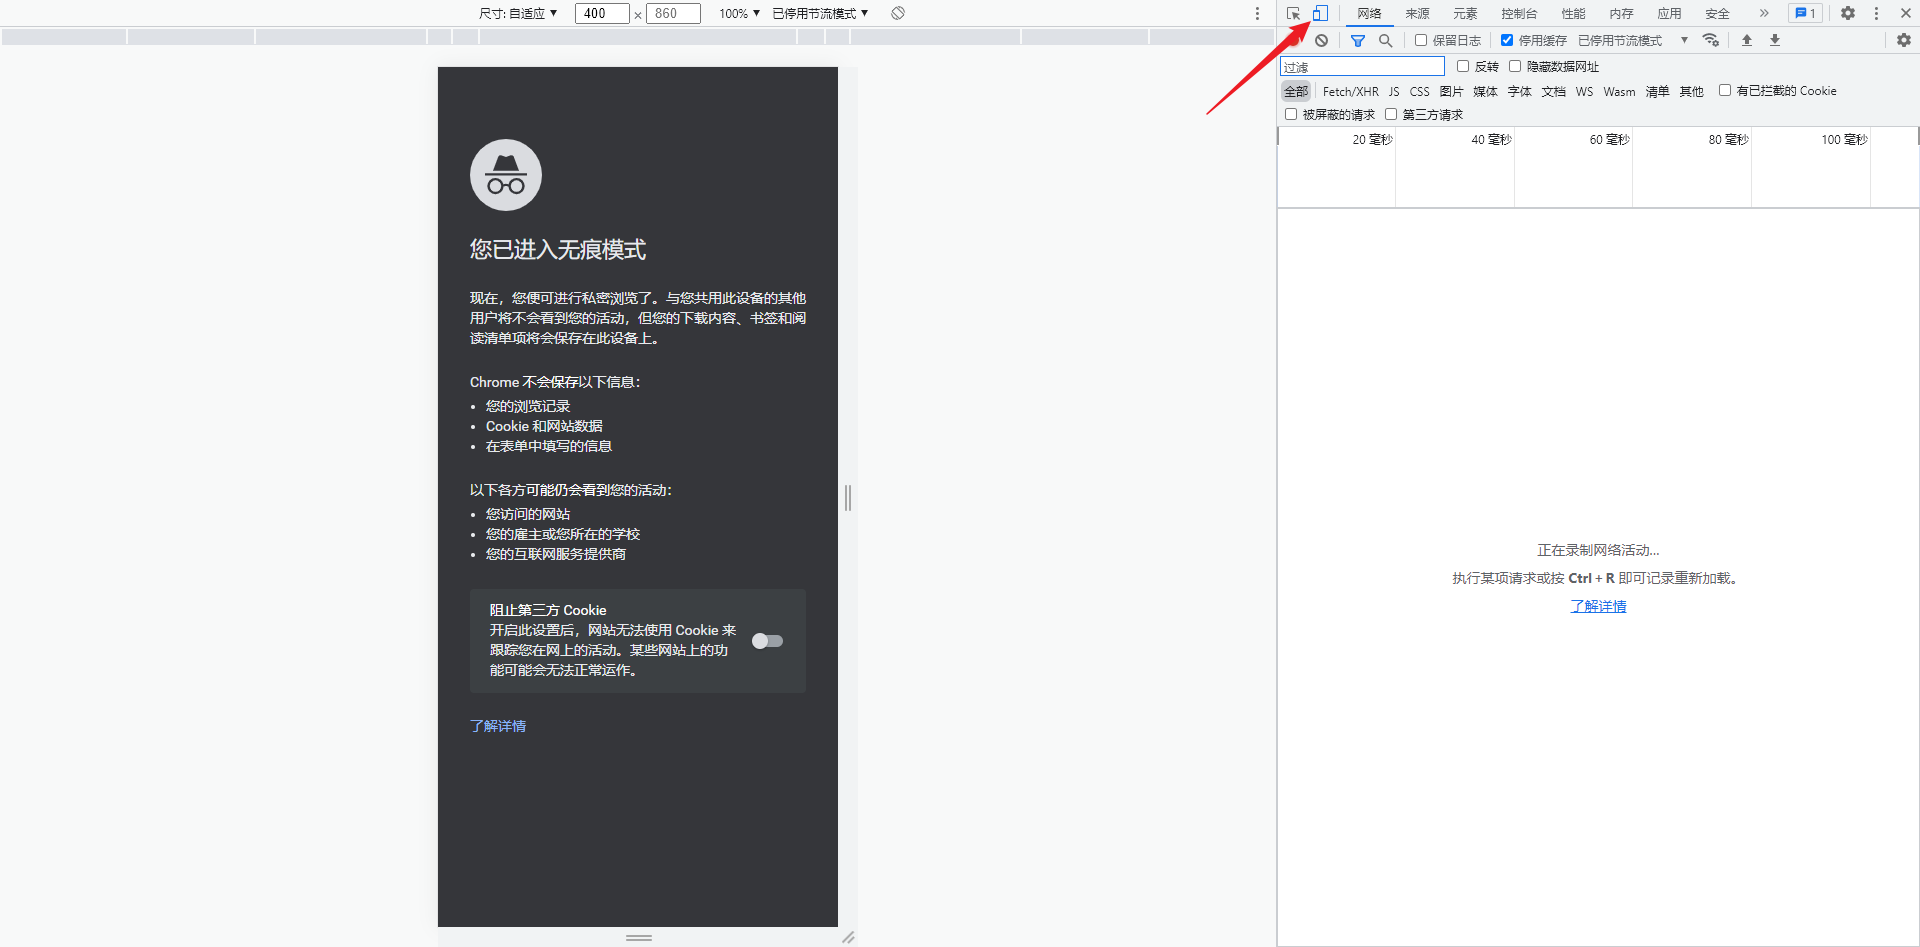Switch to the 来源 Sources tab
This screenshot has width=1920, height=947.
[1417, 13]
